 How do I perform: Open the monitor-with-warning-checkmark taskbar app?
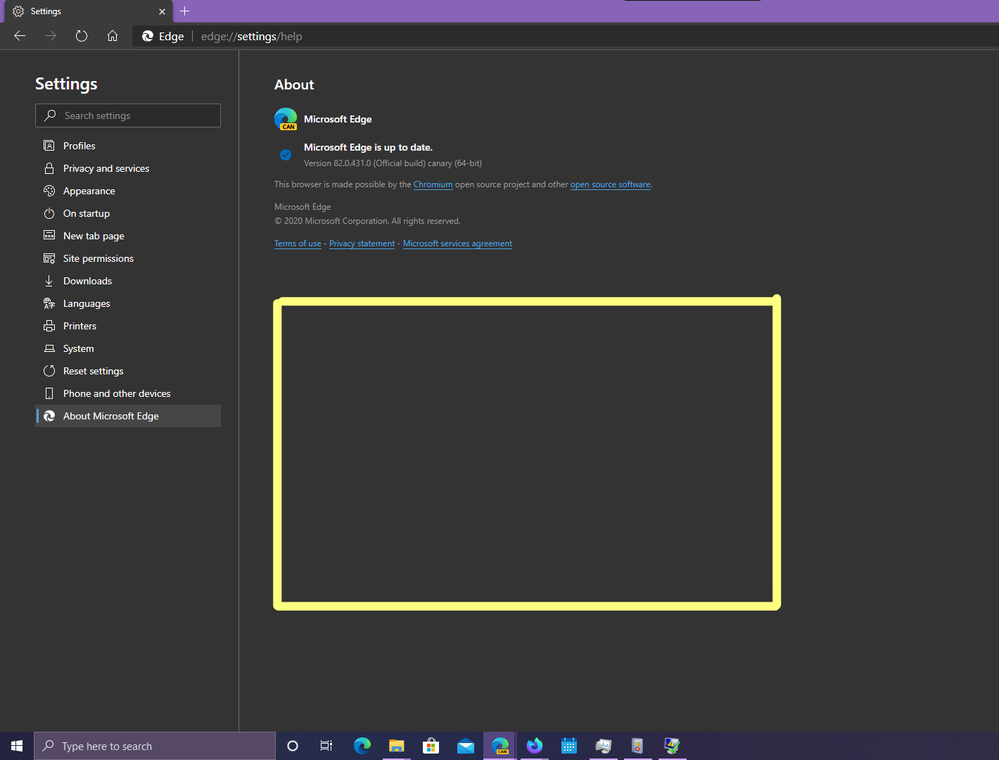click(x=672, y=745)
